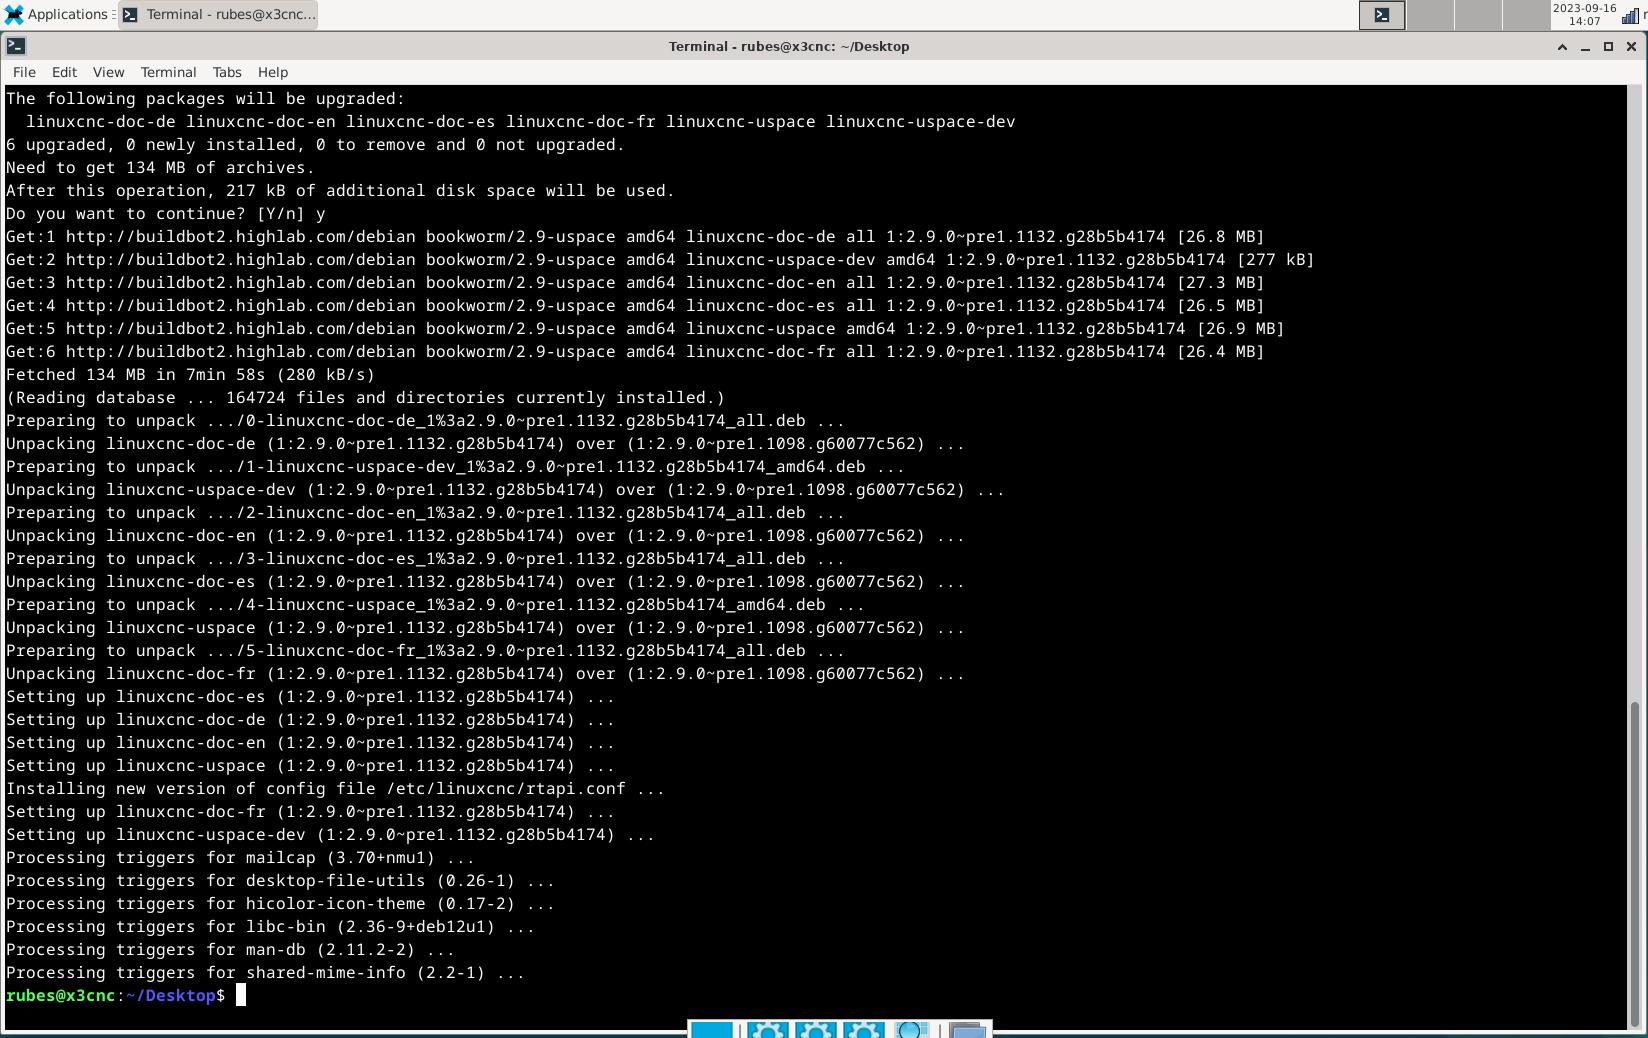
Task: Minimize the terminal window
Action: [1585, 46]
